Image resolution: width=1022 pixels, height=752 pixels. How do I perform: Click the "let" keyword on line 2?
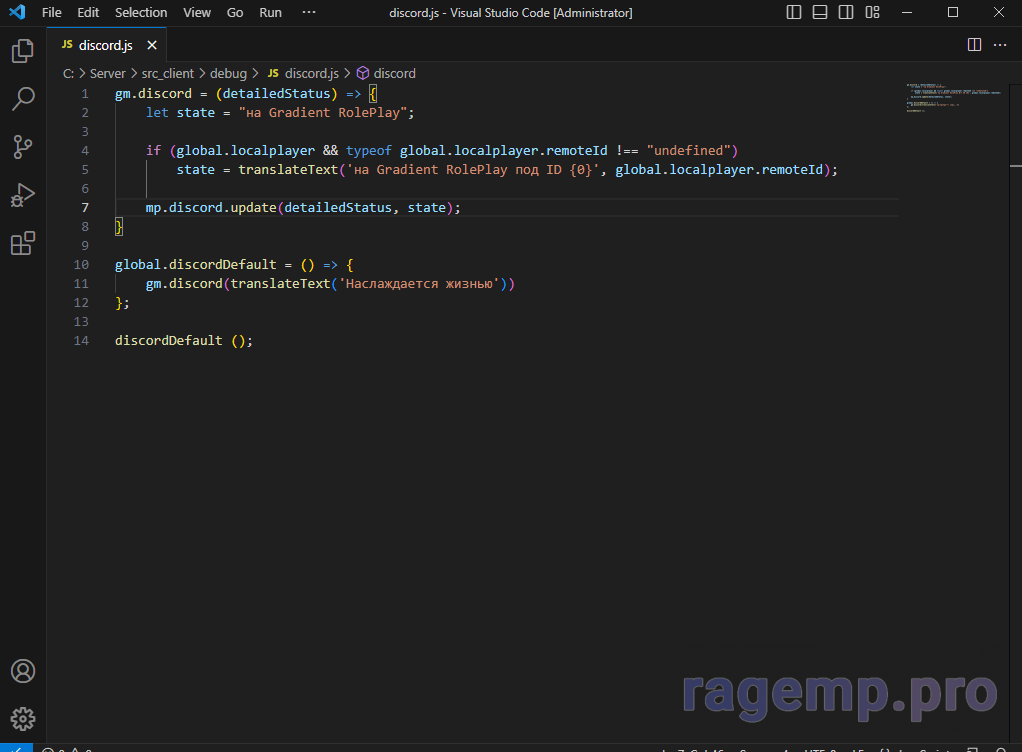tap(157, 113)
